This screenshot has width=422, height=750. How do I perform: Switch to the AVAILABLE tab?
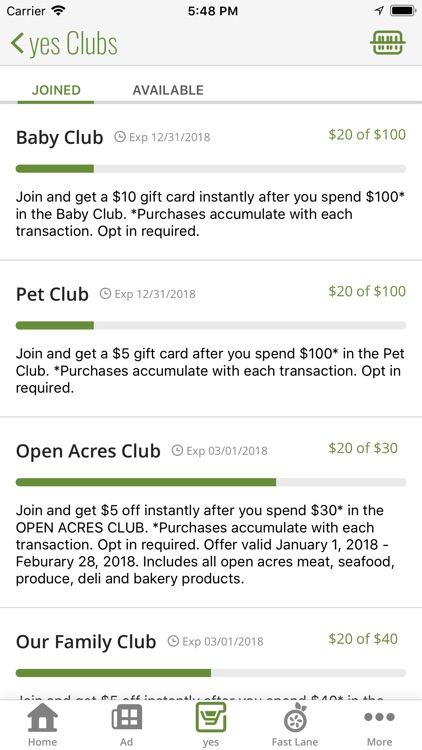(168, 90)
